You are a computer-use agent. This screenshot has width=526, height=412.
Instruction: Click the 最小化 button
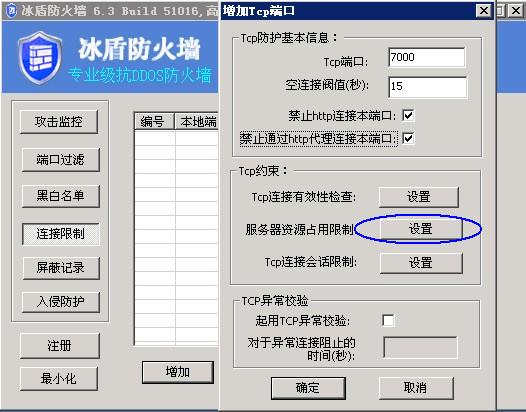coord(59,379)
